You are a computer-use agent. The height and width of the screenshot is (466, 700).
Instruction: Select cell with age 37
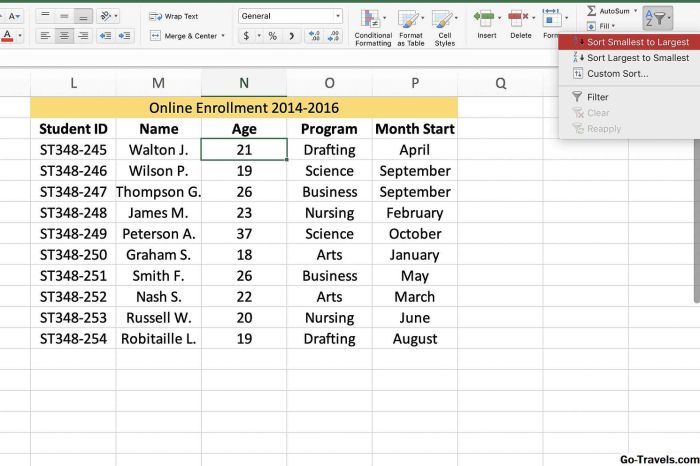[244, 233]
